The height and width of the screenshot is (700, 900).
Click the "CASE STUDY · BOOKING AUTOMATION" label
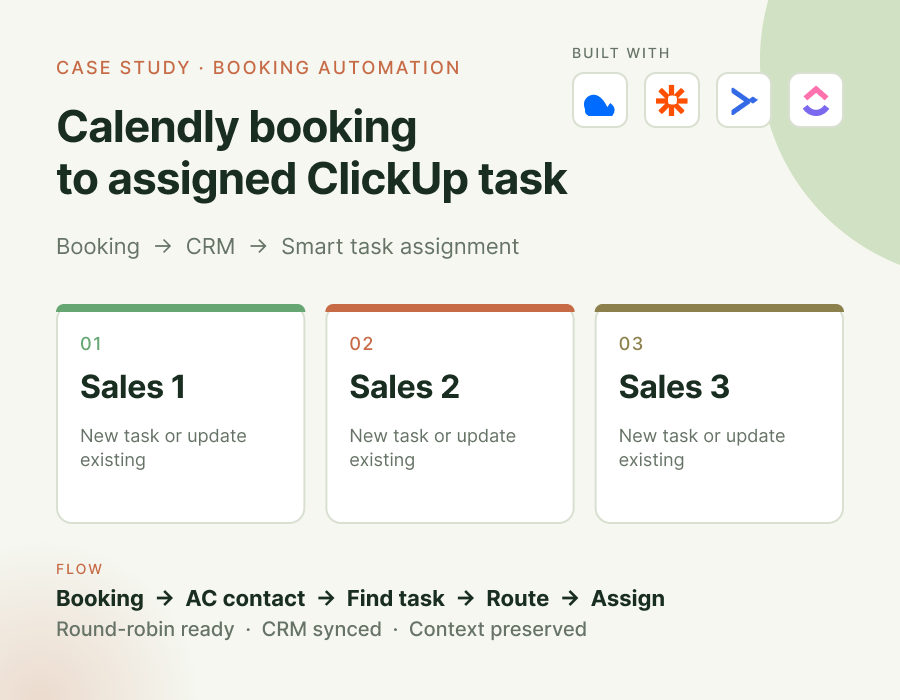click(x=258, y=68)
